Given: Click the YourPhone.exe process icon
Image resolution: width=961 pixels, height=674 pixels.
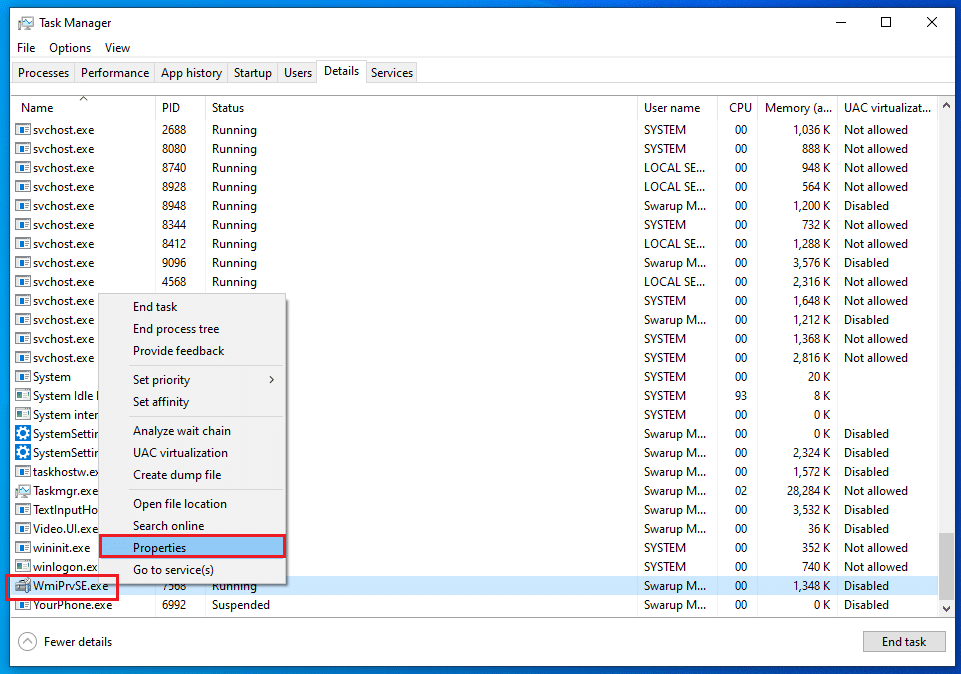Looking at the screenshot, I should (x=23, y=605).
